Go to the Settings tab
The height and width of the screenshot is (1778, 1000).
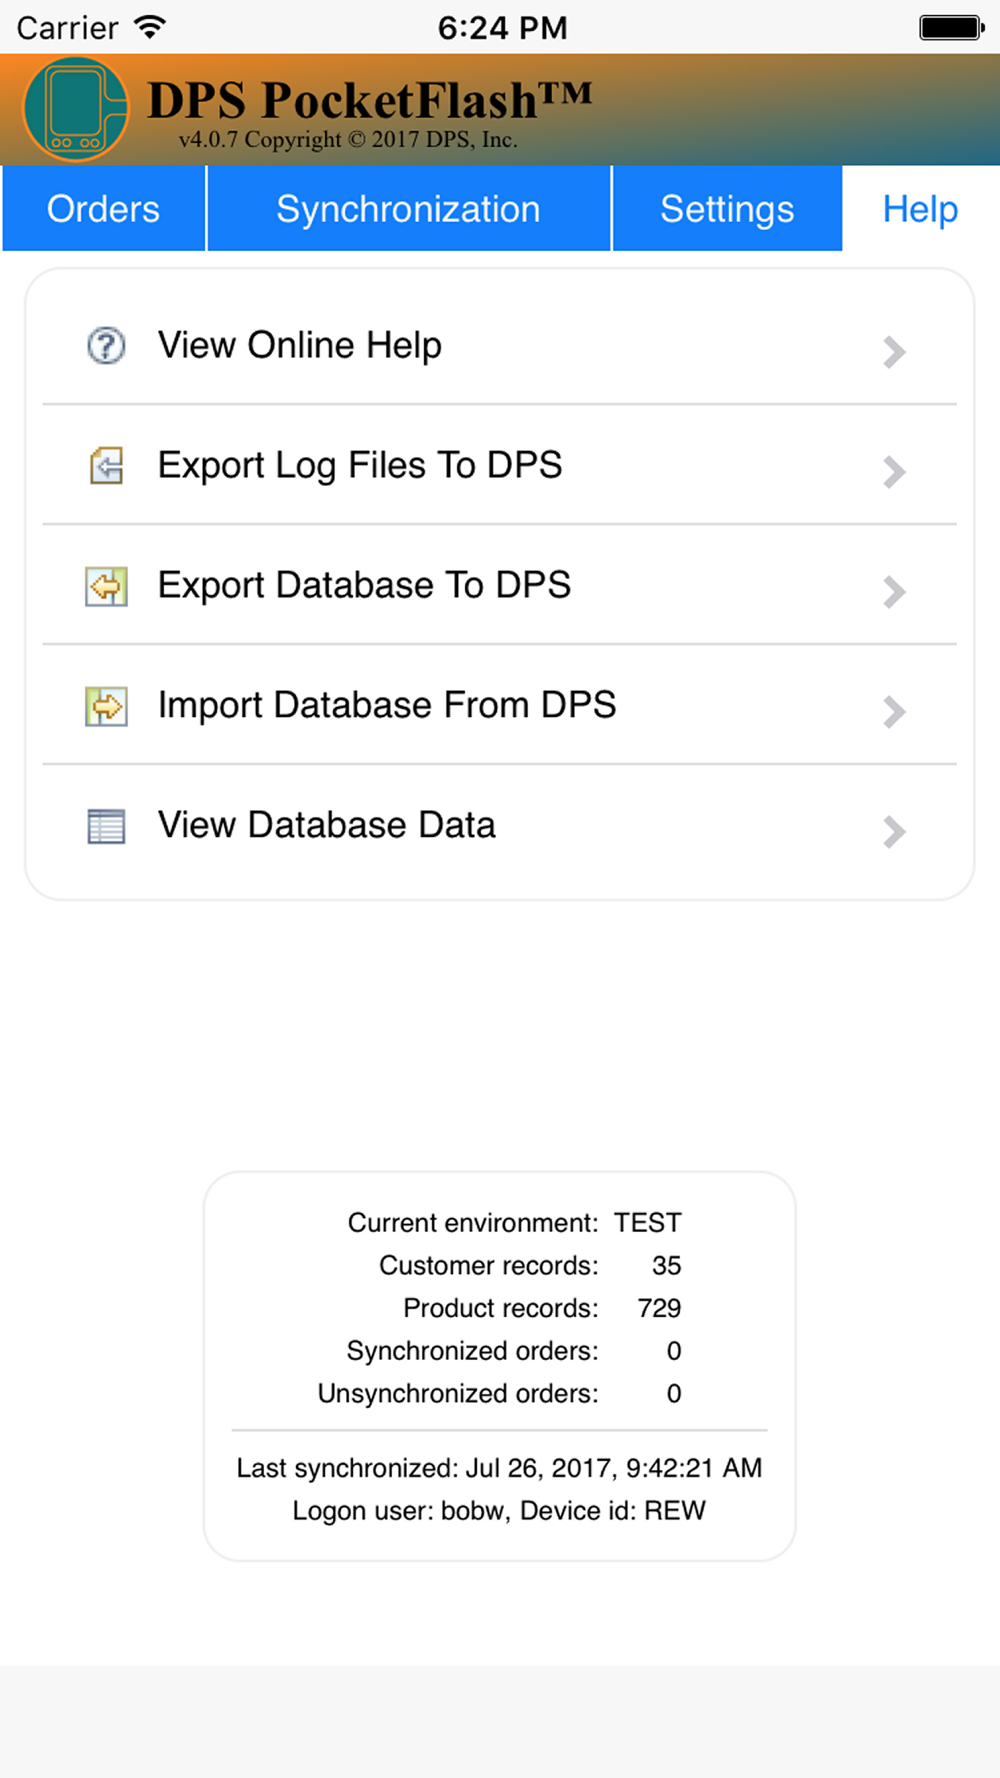[x=727, y=208]
